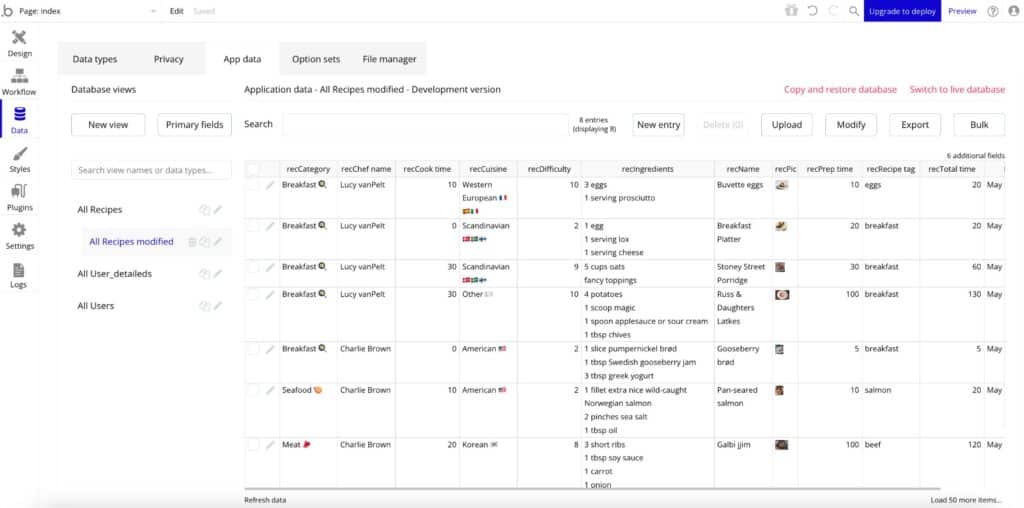This screenshot has width=1024, height=508.
Task: Open the Edit menu in top bar
Action: 176,11
